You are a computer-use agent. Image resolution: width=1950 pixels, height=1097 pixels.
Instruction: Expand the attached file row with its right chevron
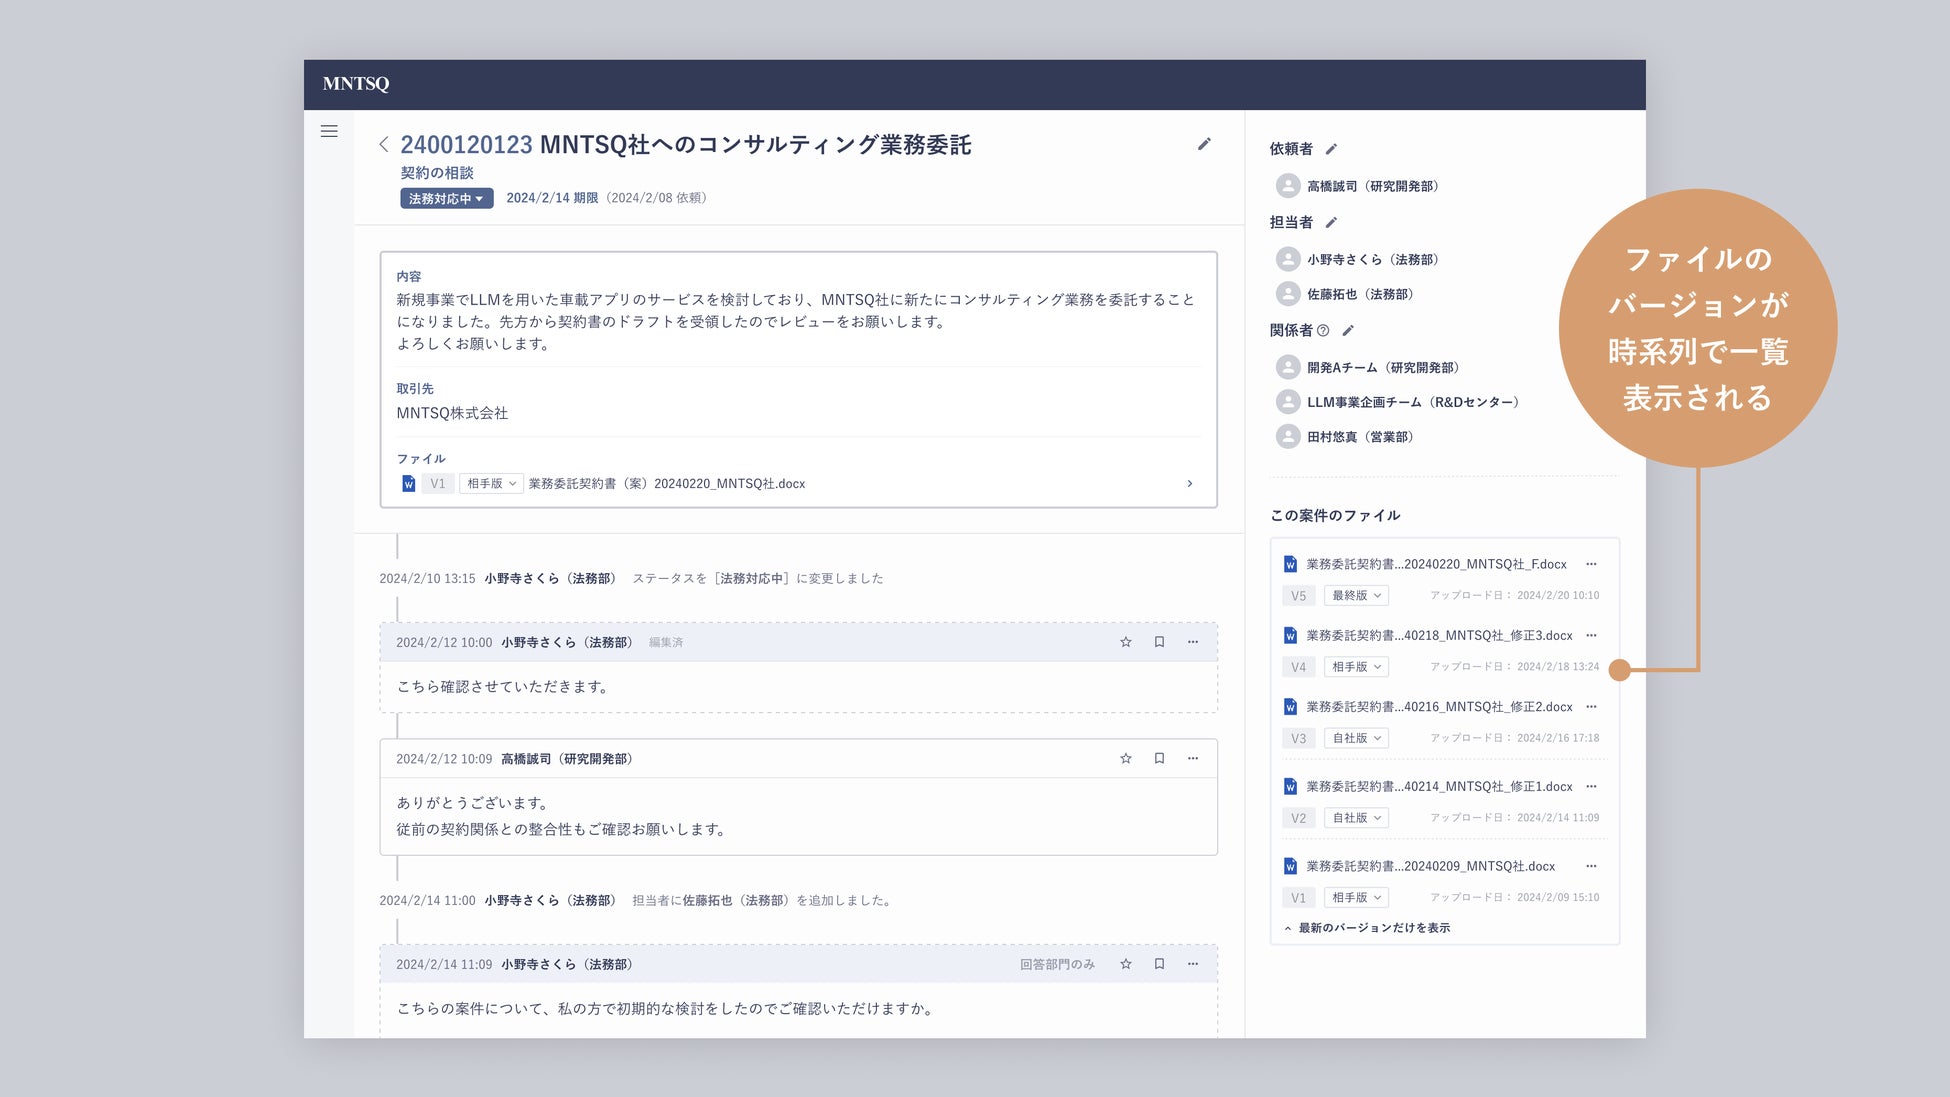(x=1189, y=484)
